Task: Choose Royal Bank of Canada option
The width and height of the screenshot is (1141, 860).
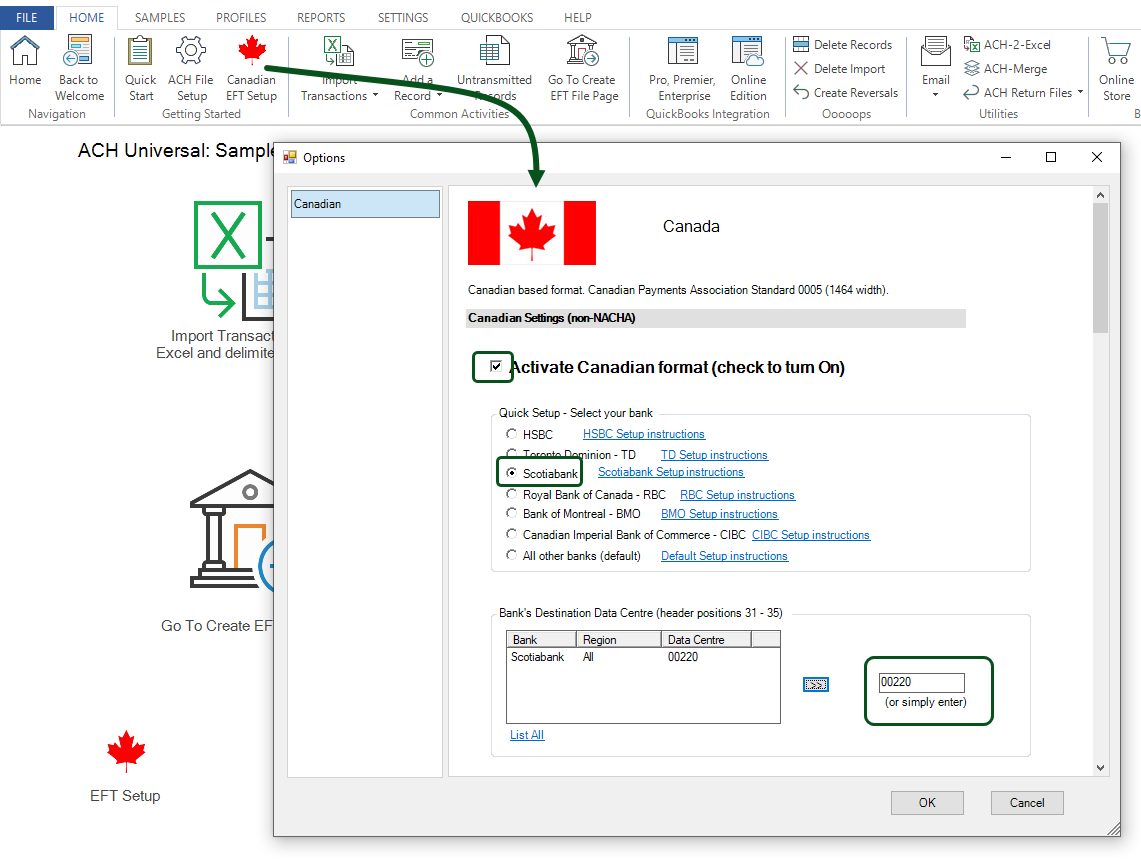Action: click(512, 494)
